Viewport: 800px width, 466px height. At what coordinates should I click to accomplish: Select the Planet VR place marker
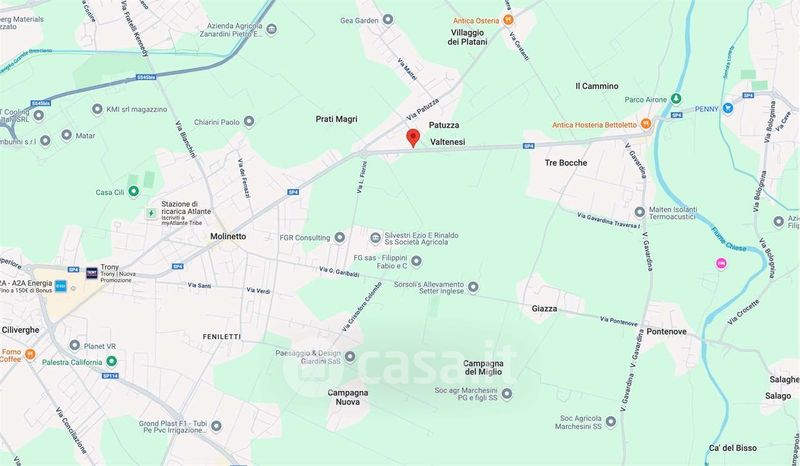pyautogui.click(x=75, y=346)
